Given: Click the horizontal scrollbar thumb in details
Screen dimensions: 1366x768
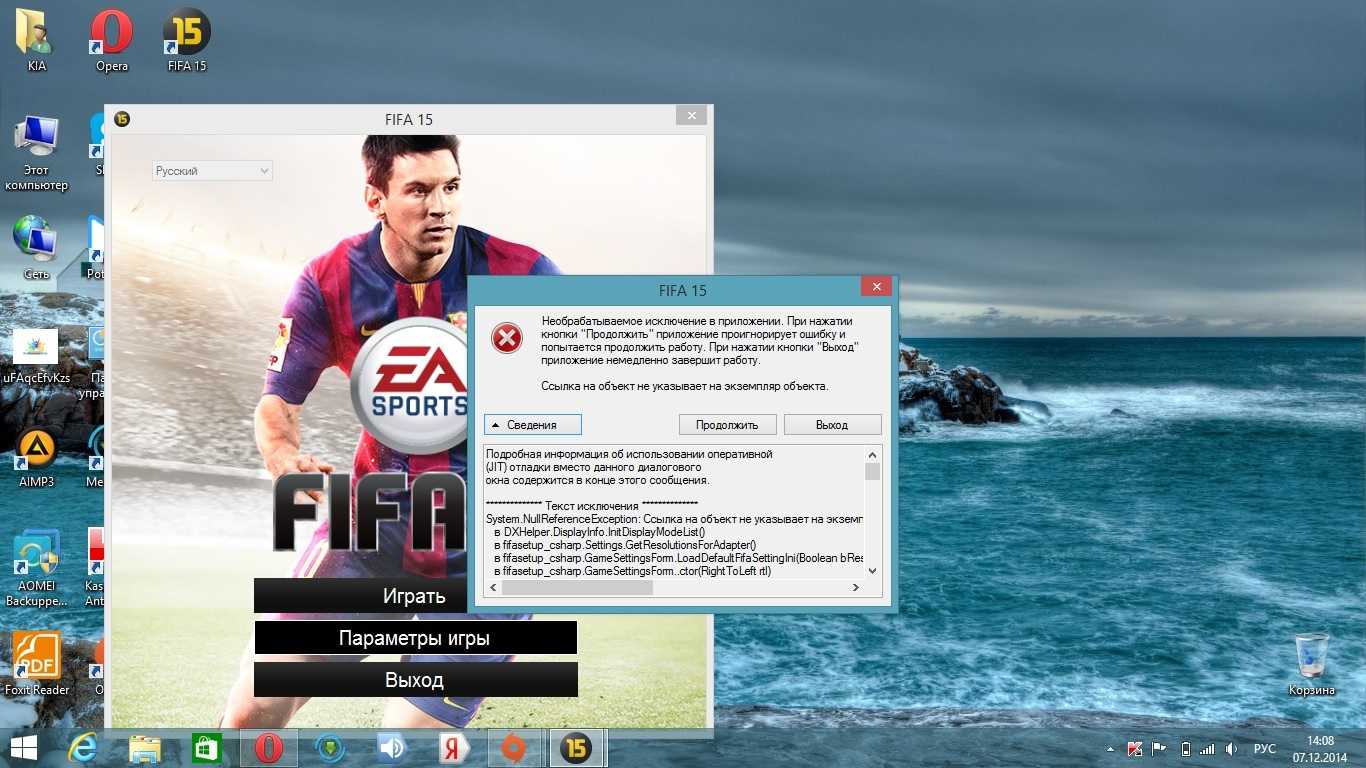Looking at the screenshot, I should click(577, 588).
